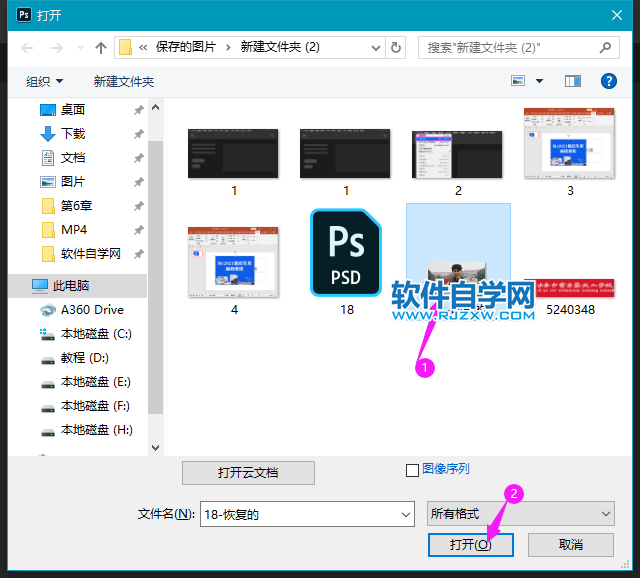Open the 软件自学网 folder shortcut
The image size is (640, 578).
click(91, 253)
